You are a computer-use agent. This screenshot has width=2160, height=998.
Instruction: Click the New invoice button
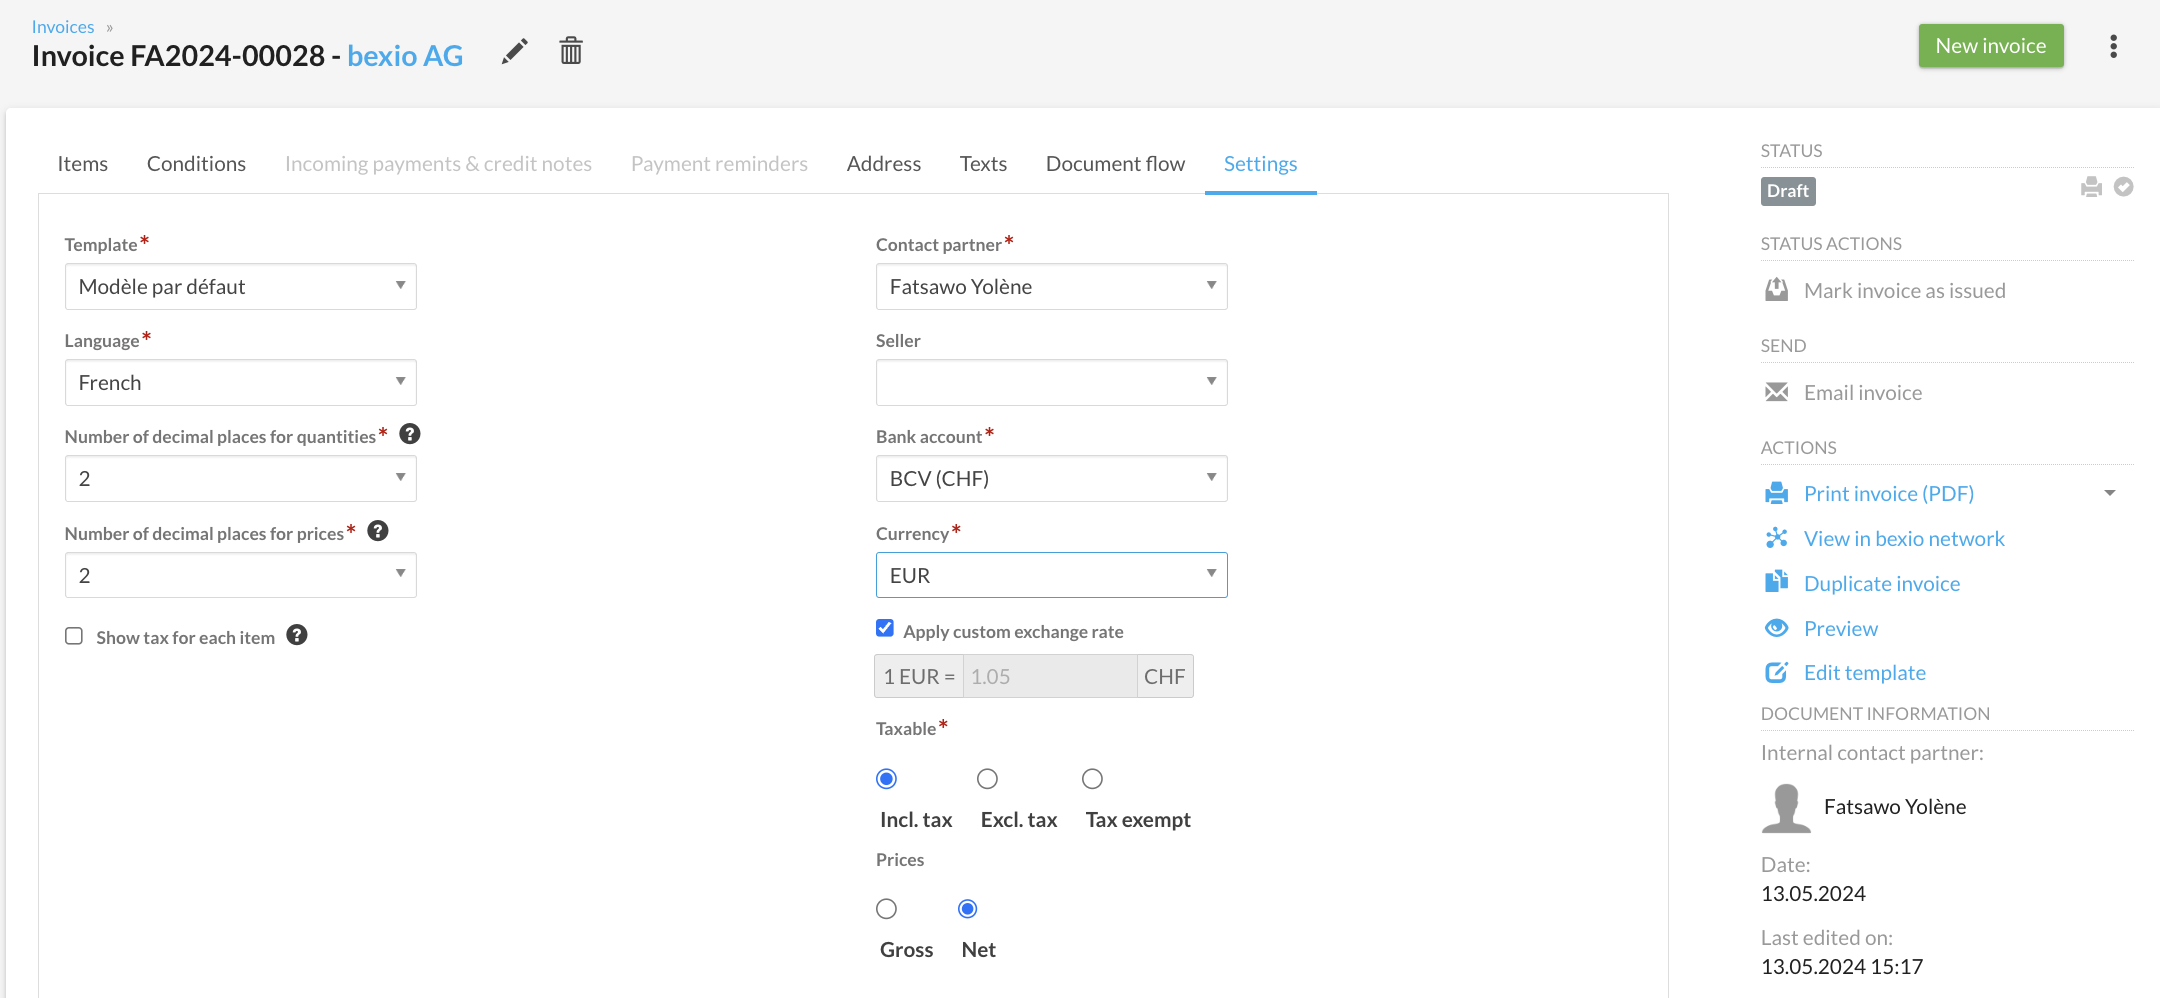coord(1991,46)
